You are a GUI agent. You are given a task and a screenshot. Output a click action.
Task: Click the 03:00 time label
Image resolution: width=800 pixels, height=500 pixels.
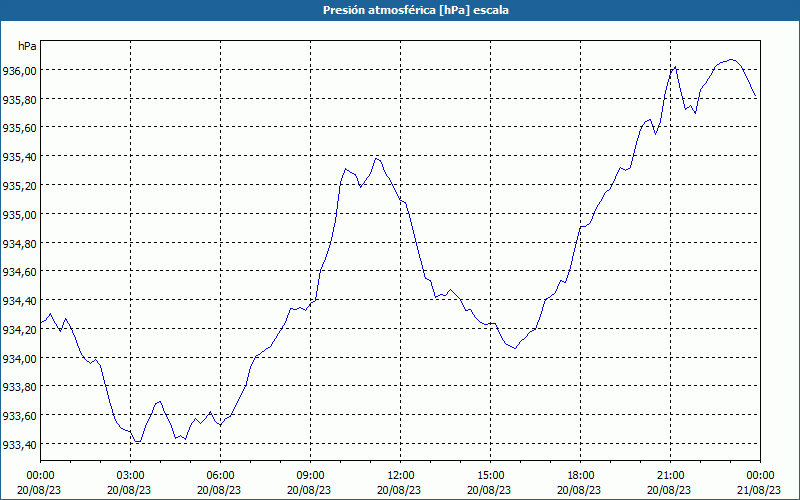[x=131, y=476]
